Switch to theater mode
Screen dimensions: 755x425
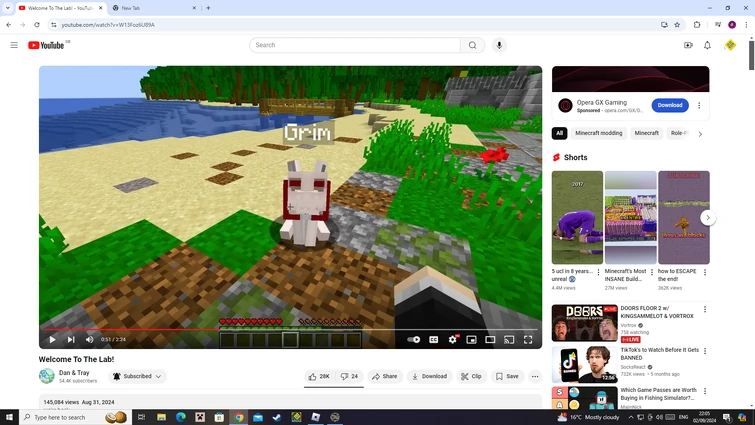pyautogui.click(x=490, y=339)
